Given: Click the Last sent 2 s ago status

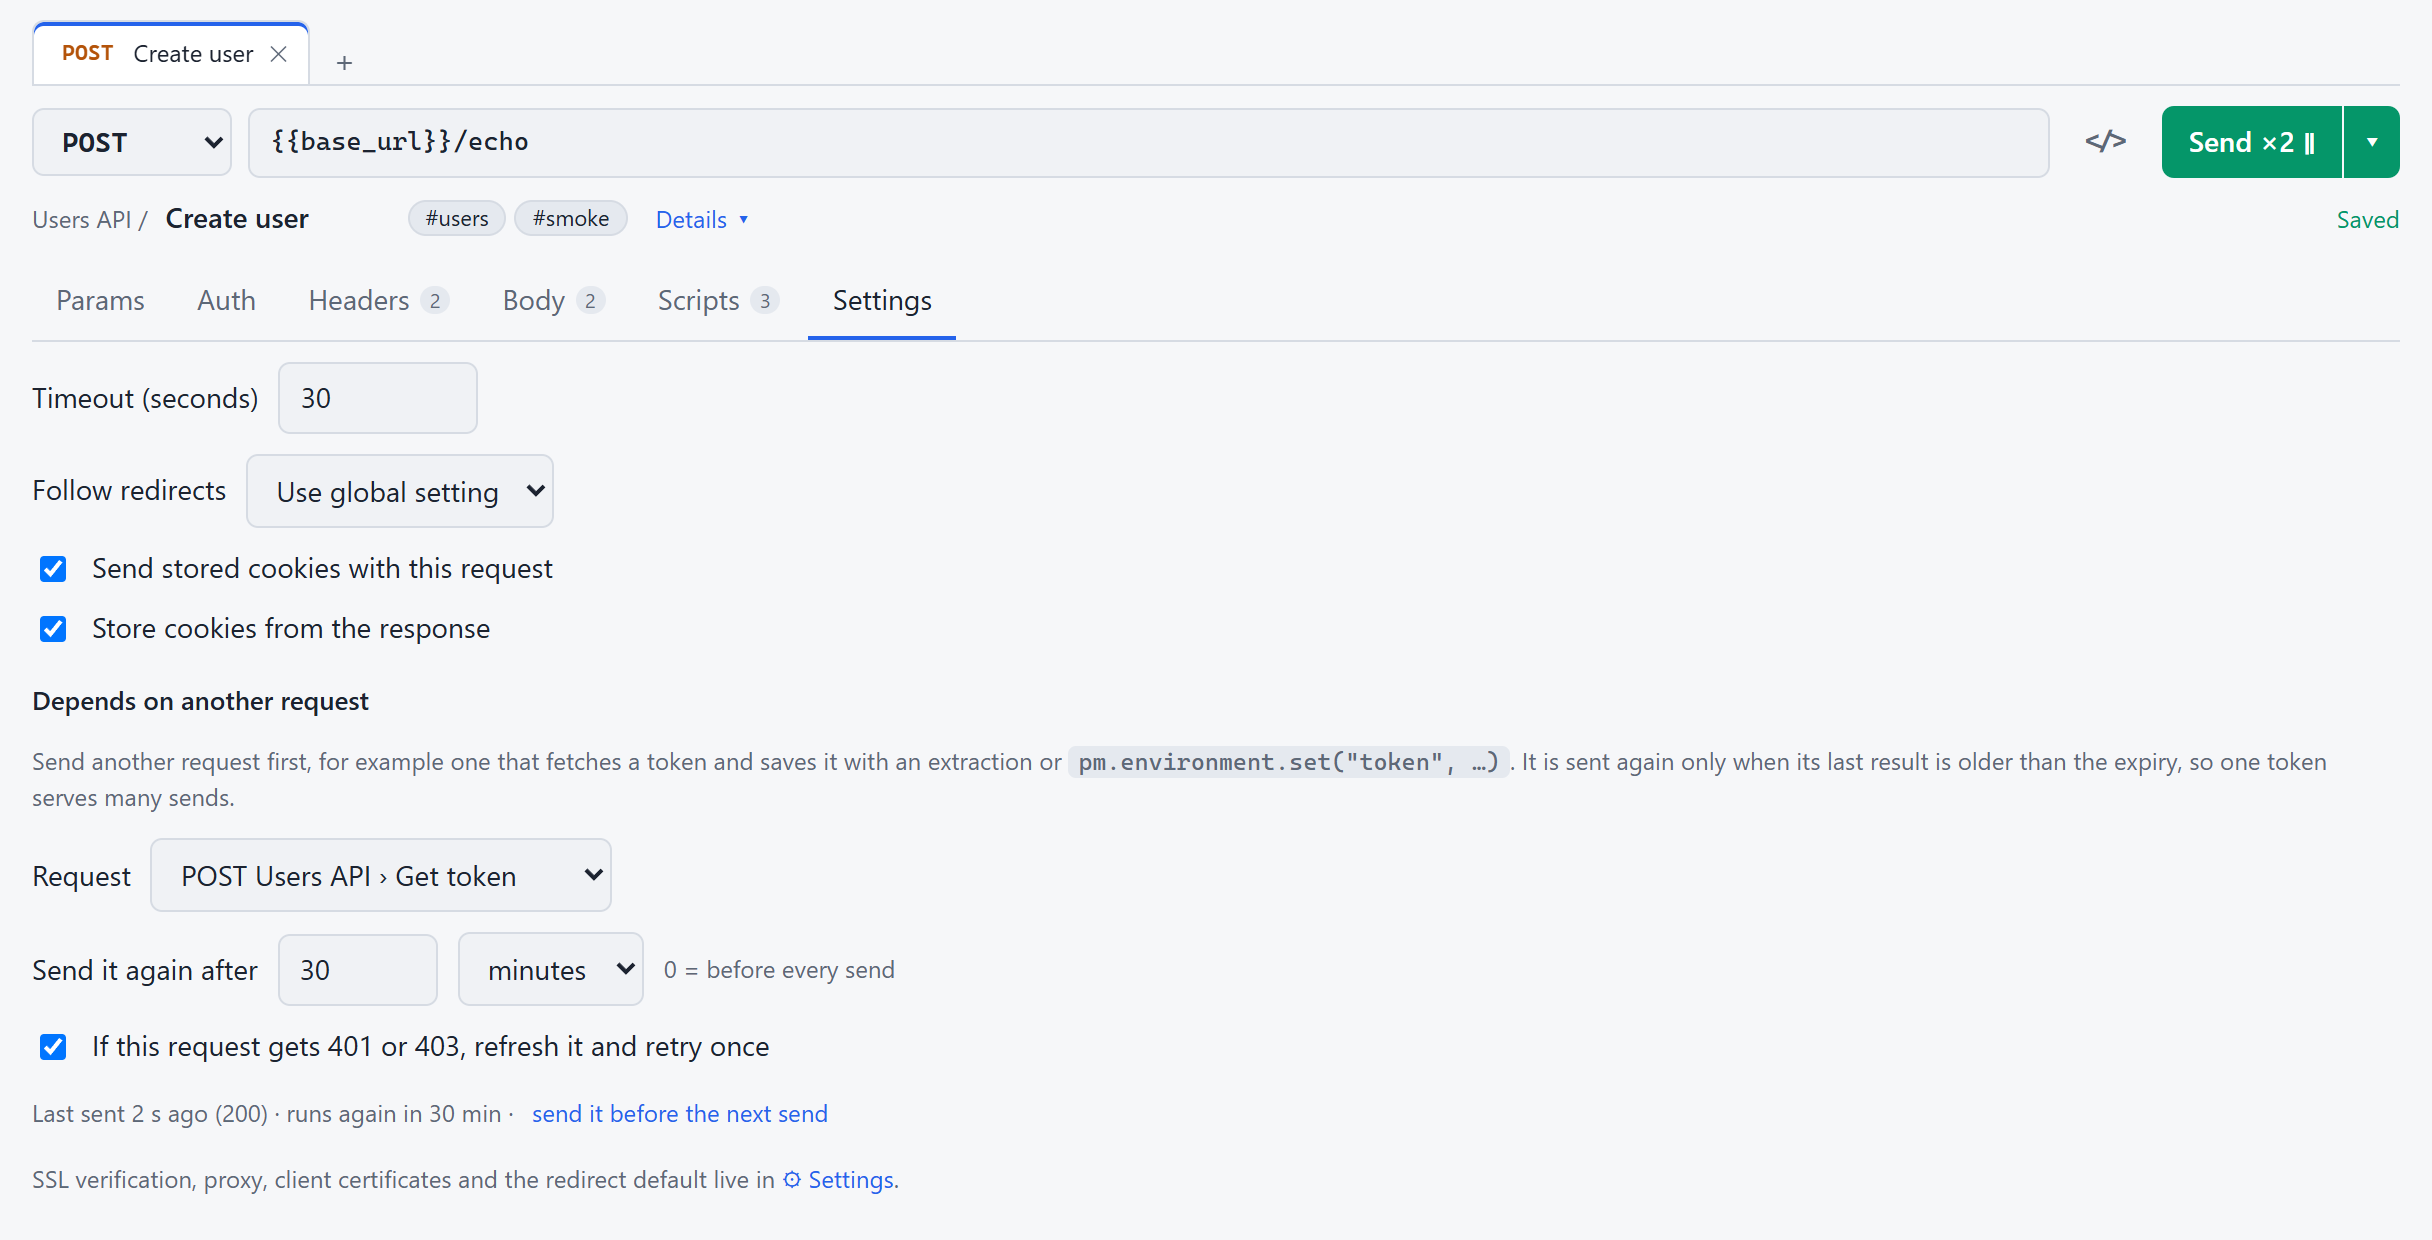Looking at the screenshot, I should coord(150,1114).
